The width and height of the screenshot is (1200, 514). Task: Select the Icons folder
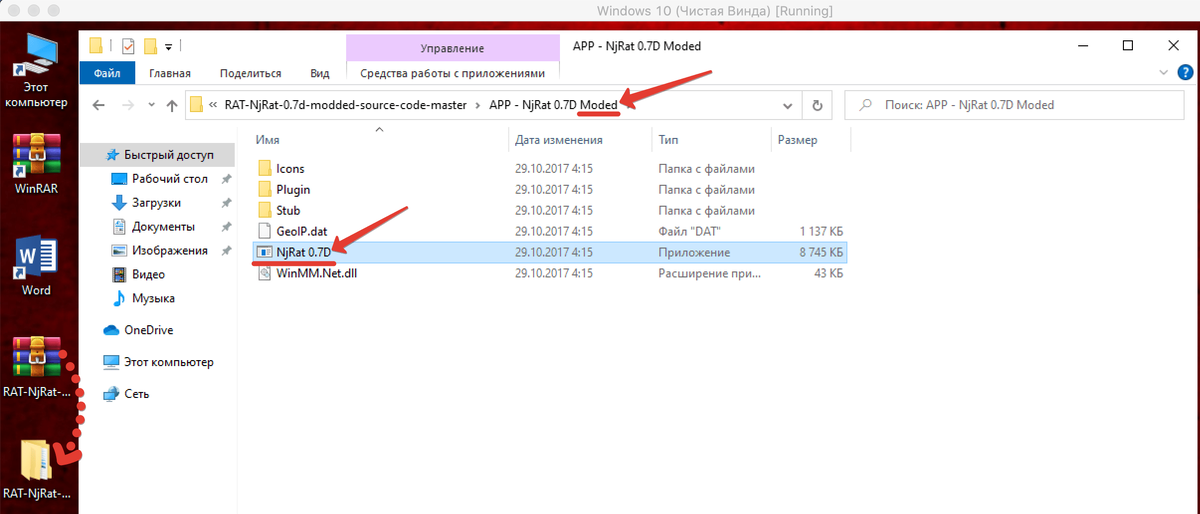290,169
